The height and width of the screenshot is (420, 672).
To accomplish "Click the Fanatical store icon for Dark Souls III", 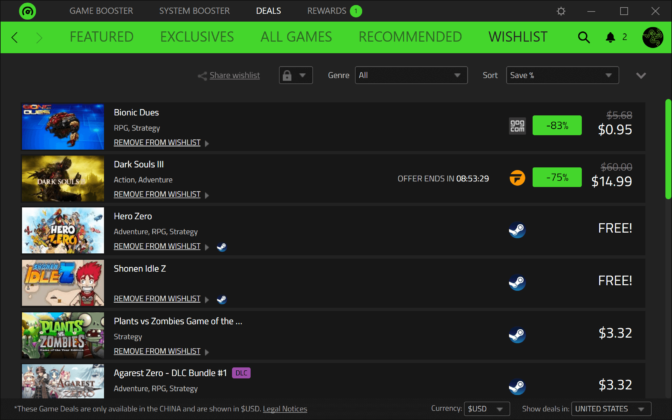I will (x=517, y=177).
